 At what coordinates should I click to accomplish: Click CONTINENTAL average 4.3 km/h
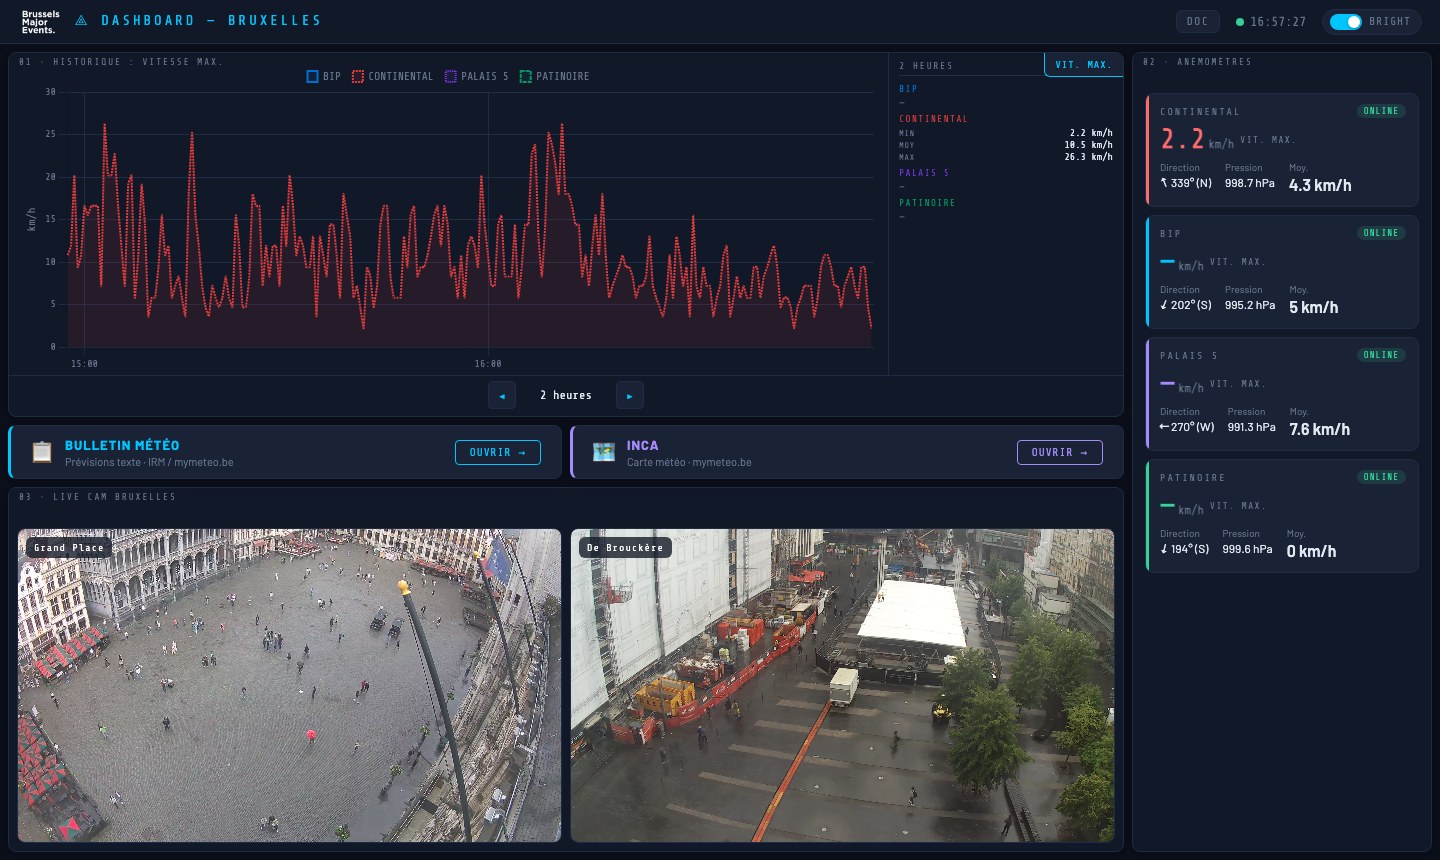(1320, 185)
